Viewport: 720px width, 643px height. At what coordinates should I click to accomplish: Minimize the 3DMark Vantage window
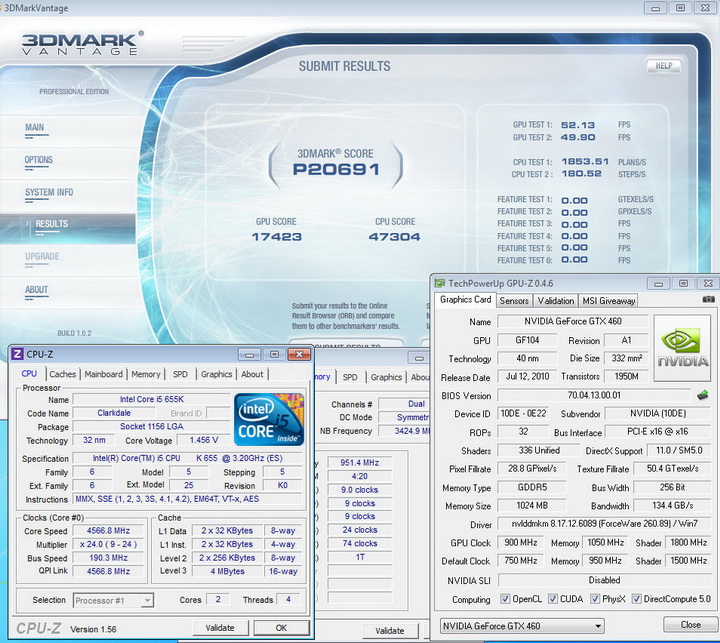point(655,8)
